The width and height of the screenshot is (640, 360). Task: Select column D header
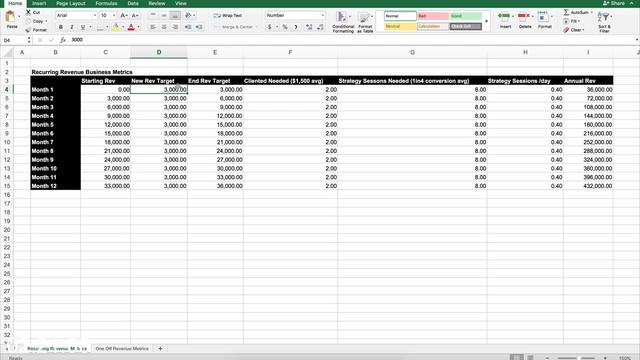point(159,52)
